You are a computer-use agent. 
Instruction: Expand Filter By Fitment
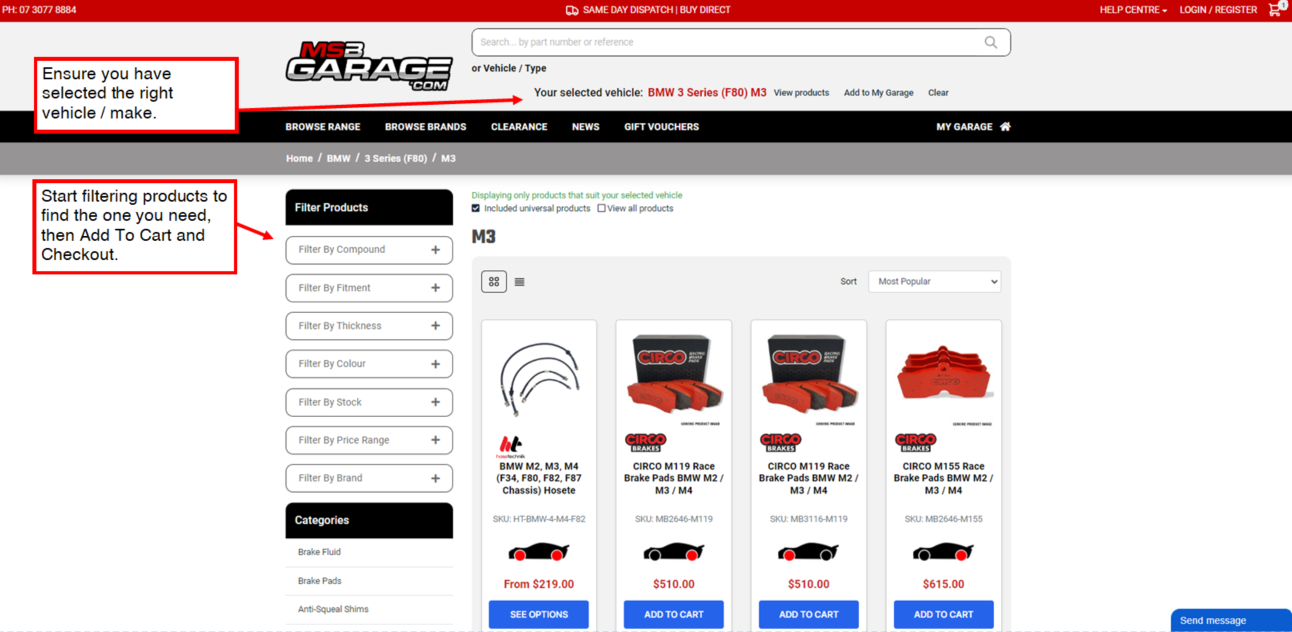[369, 288]
